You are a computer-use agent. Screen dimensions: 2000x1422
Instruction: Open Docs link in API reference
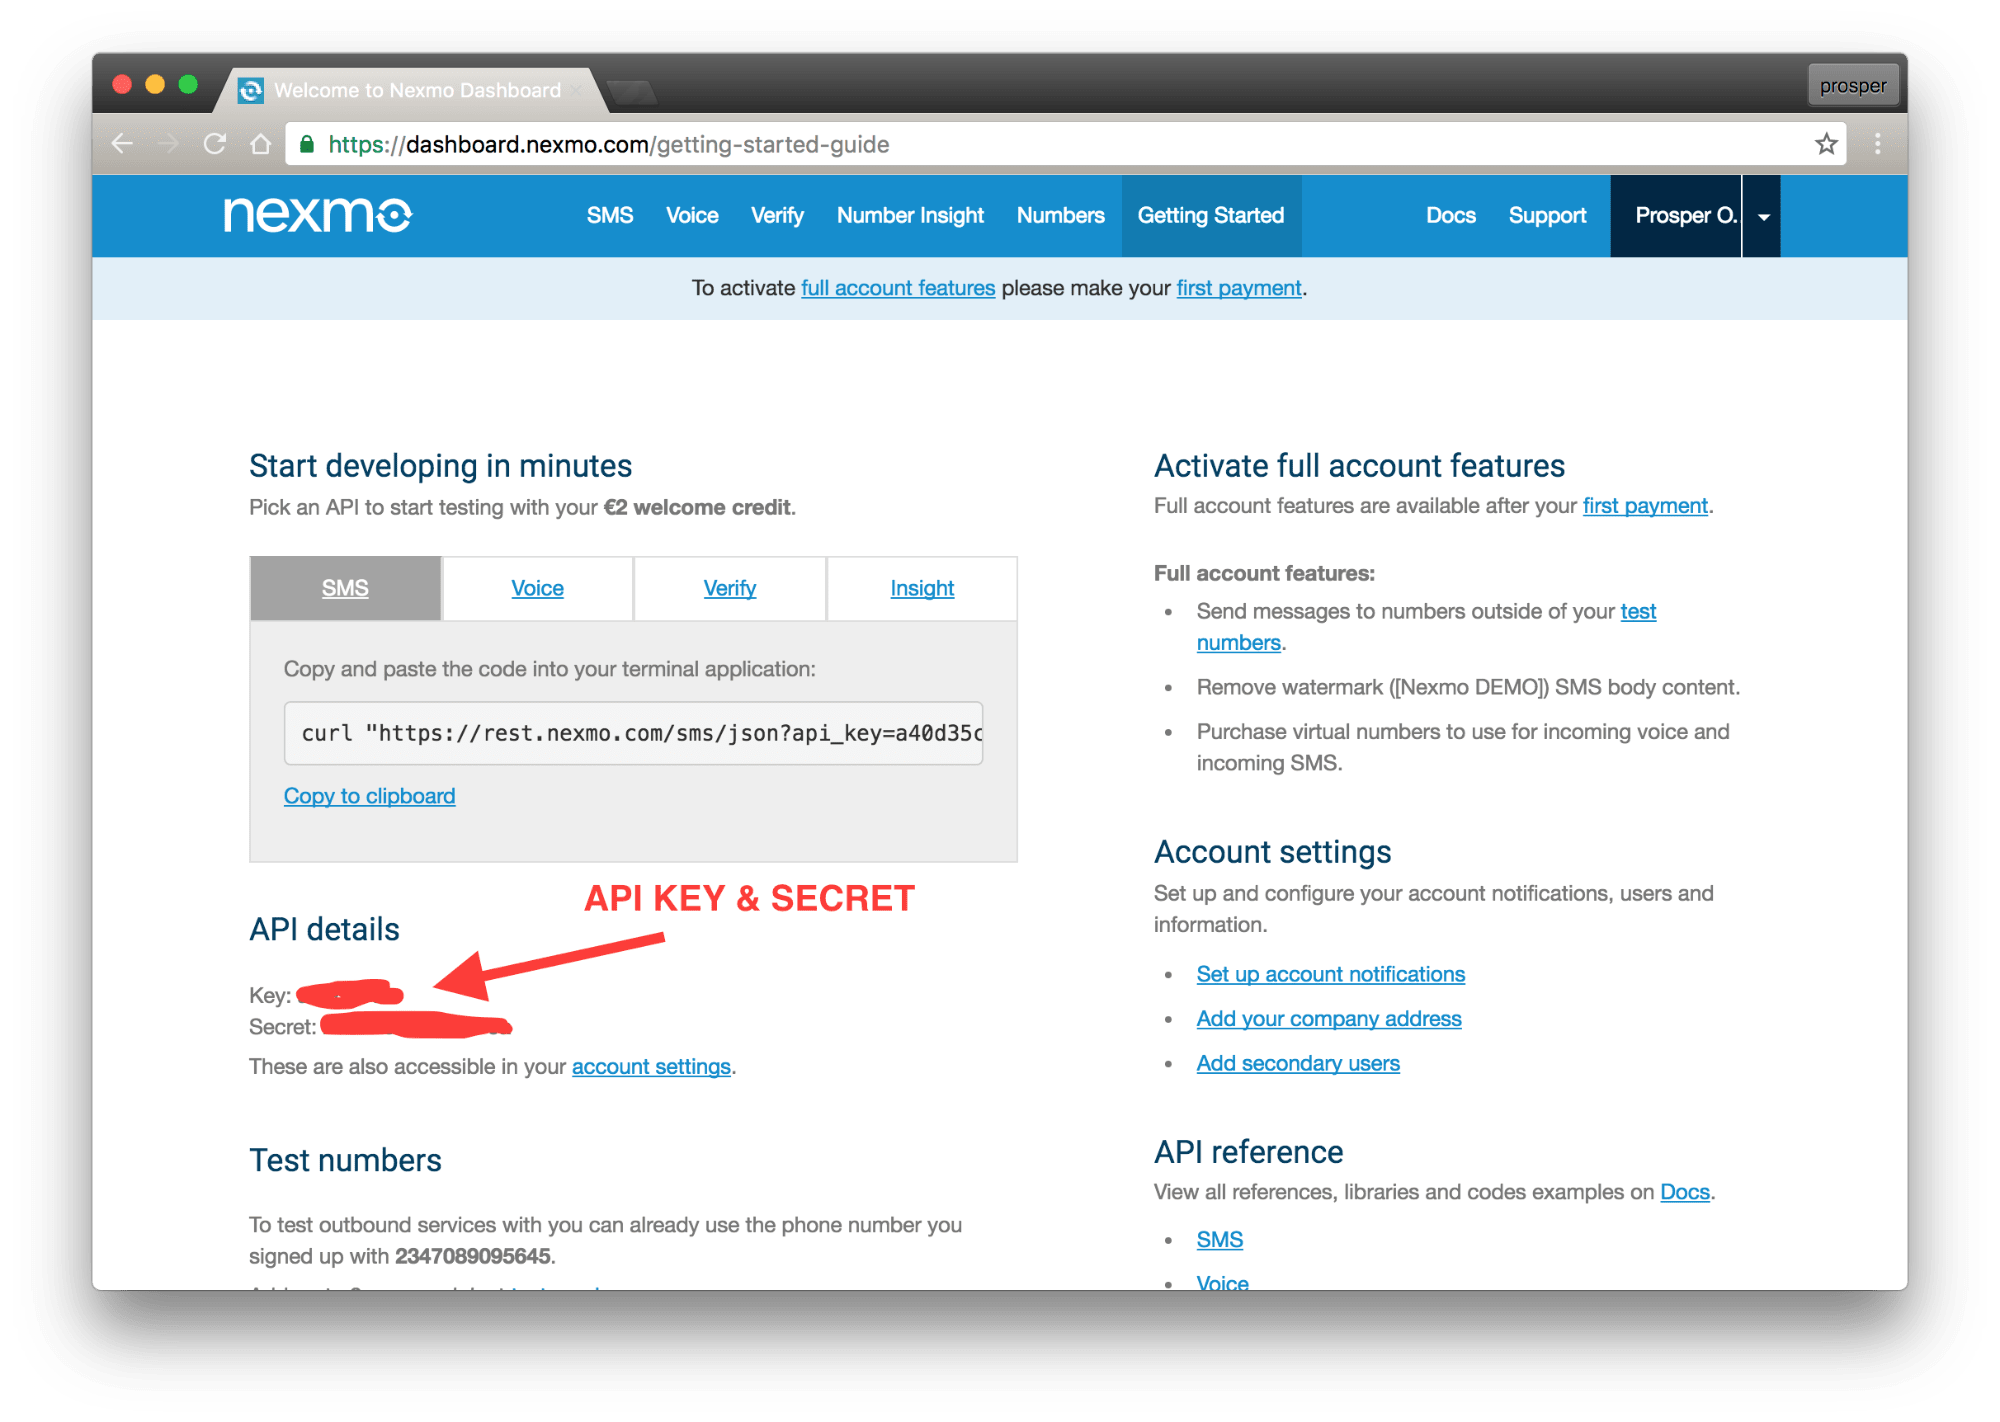click(1685, 1192)
